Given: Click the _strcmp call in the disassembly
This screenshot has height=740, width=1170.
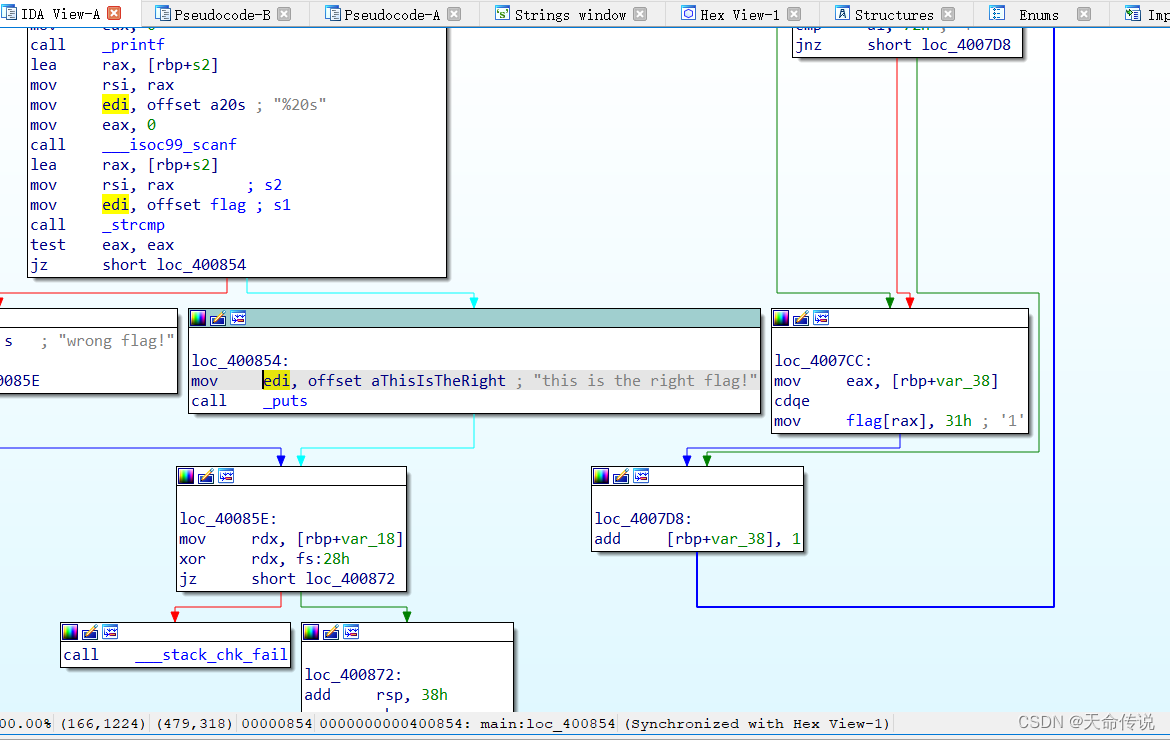Looking at the screenshot, I should [133, 224].
